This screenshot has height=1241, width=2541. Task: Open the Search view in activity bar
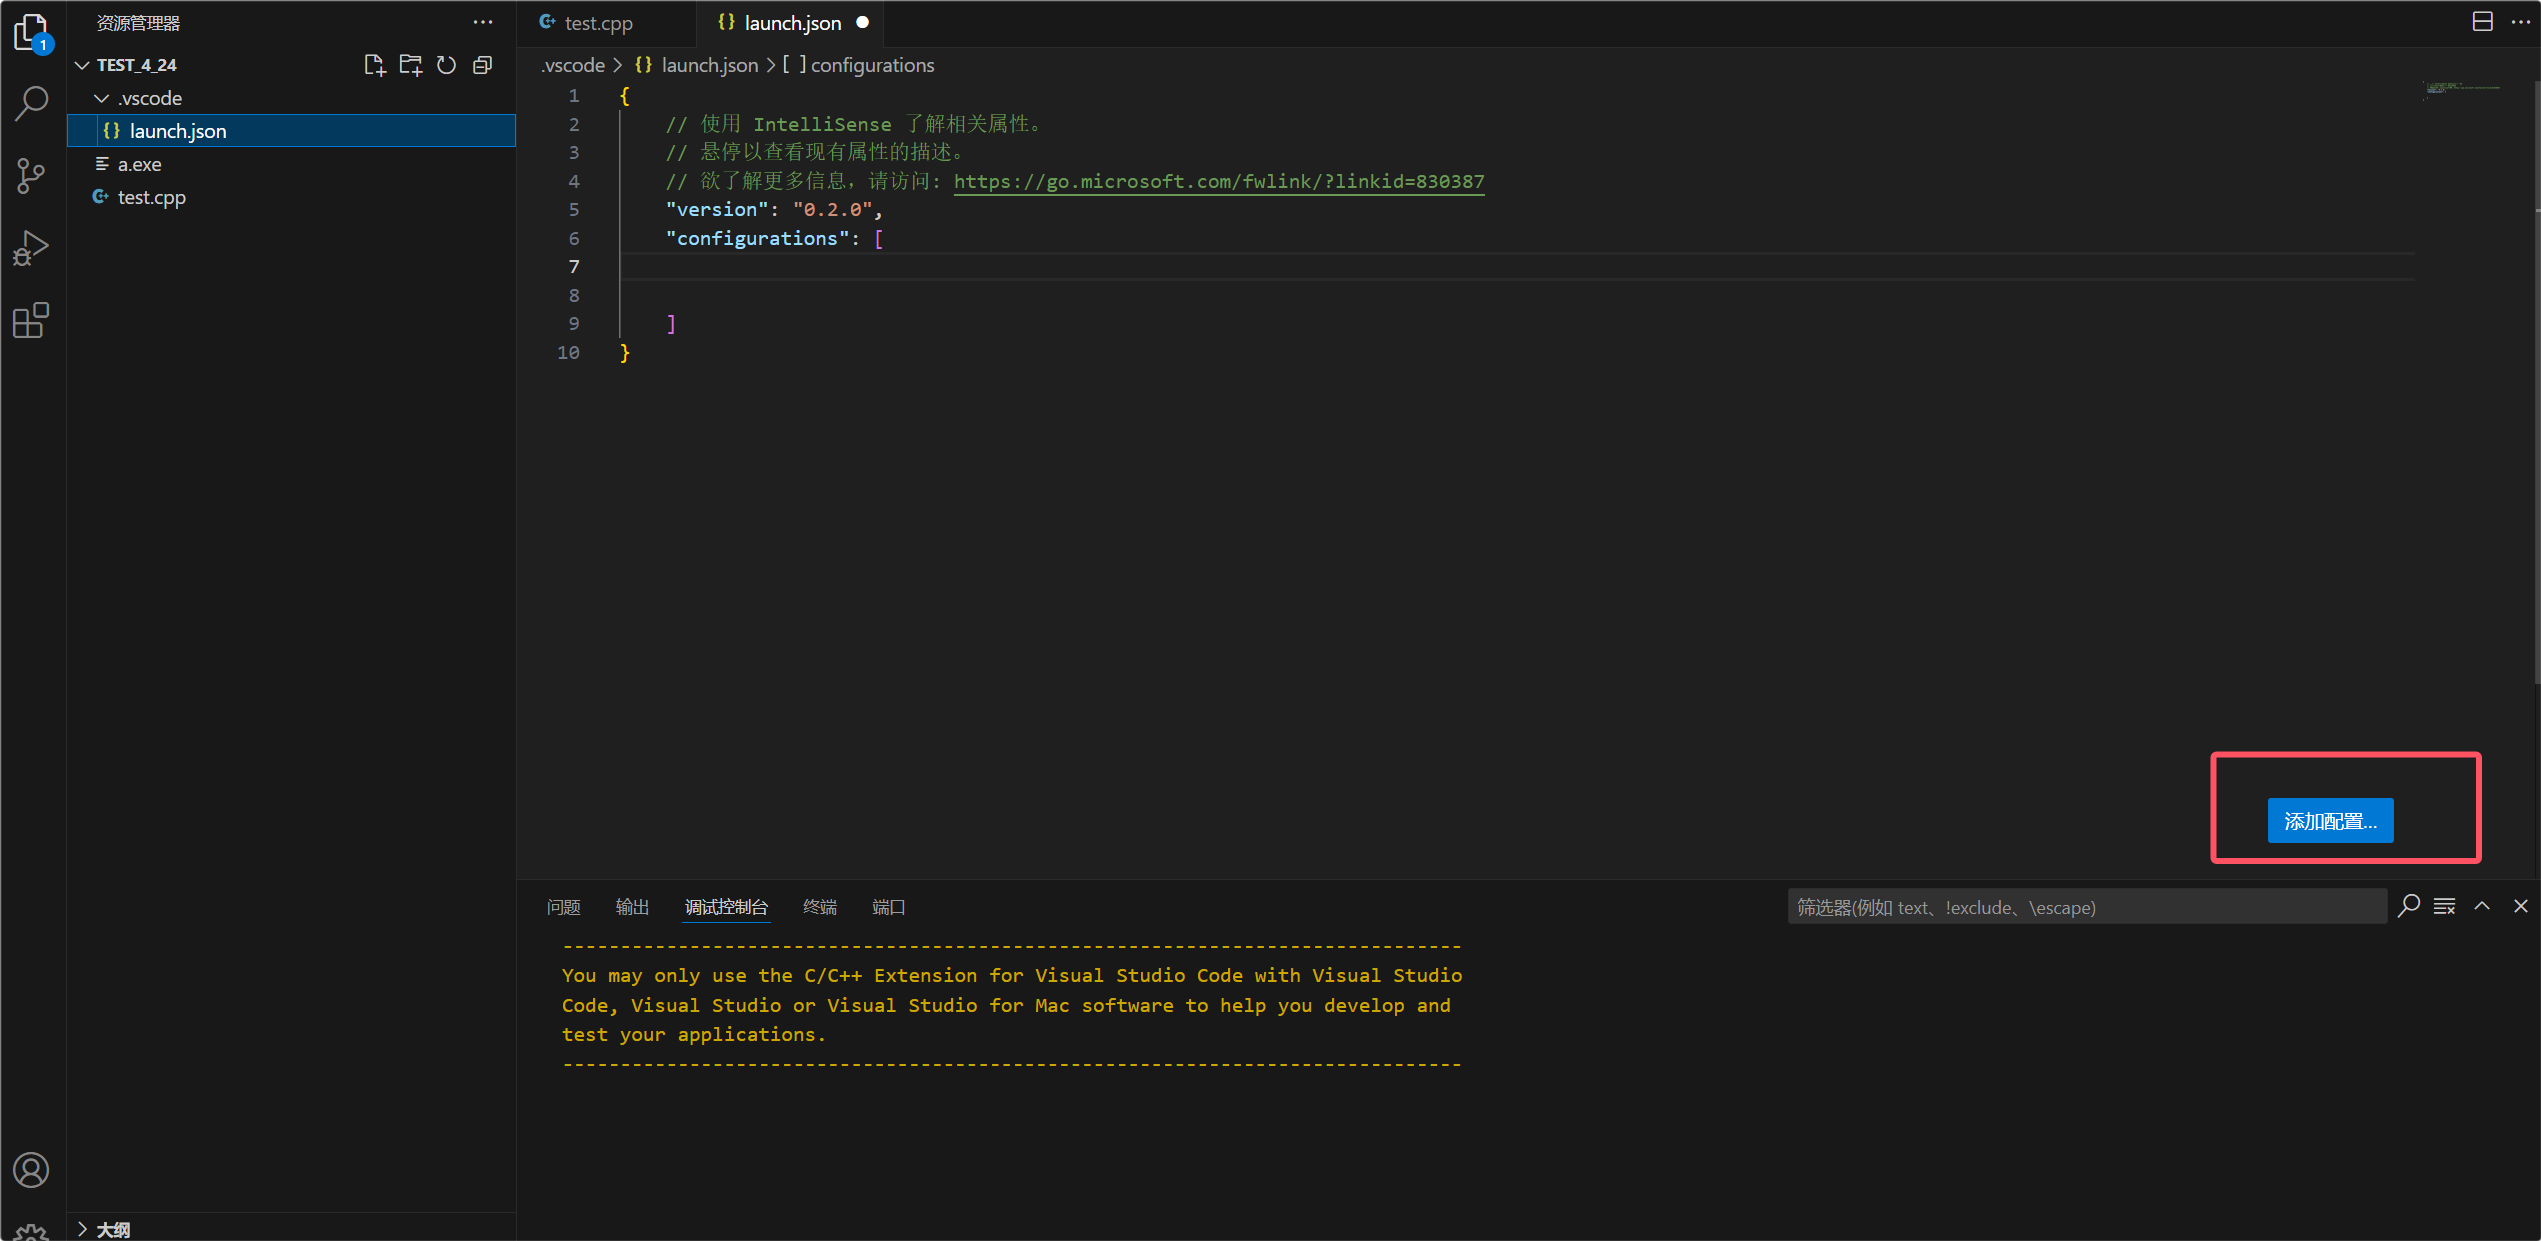coord(31,103)
